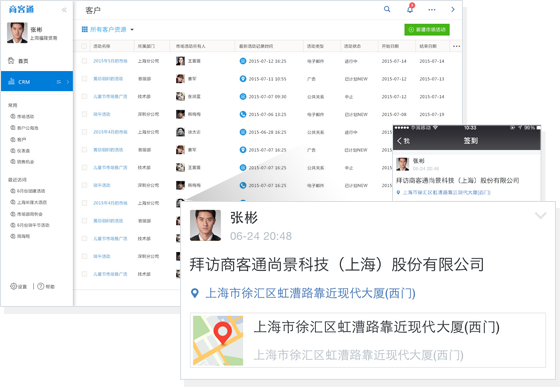Open the notification bell with red badge
The height and width of the screenshot is (387, 560).
pyautogui.click(x=410, y=9)
